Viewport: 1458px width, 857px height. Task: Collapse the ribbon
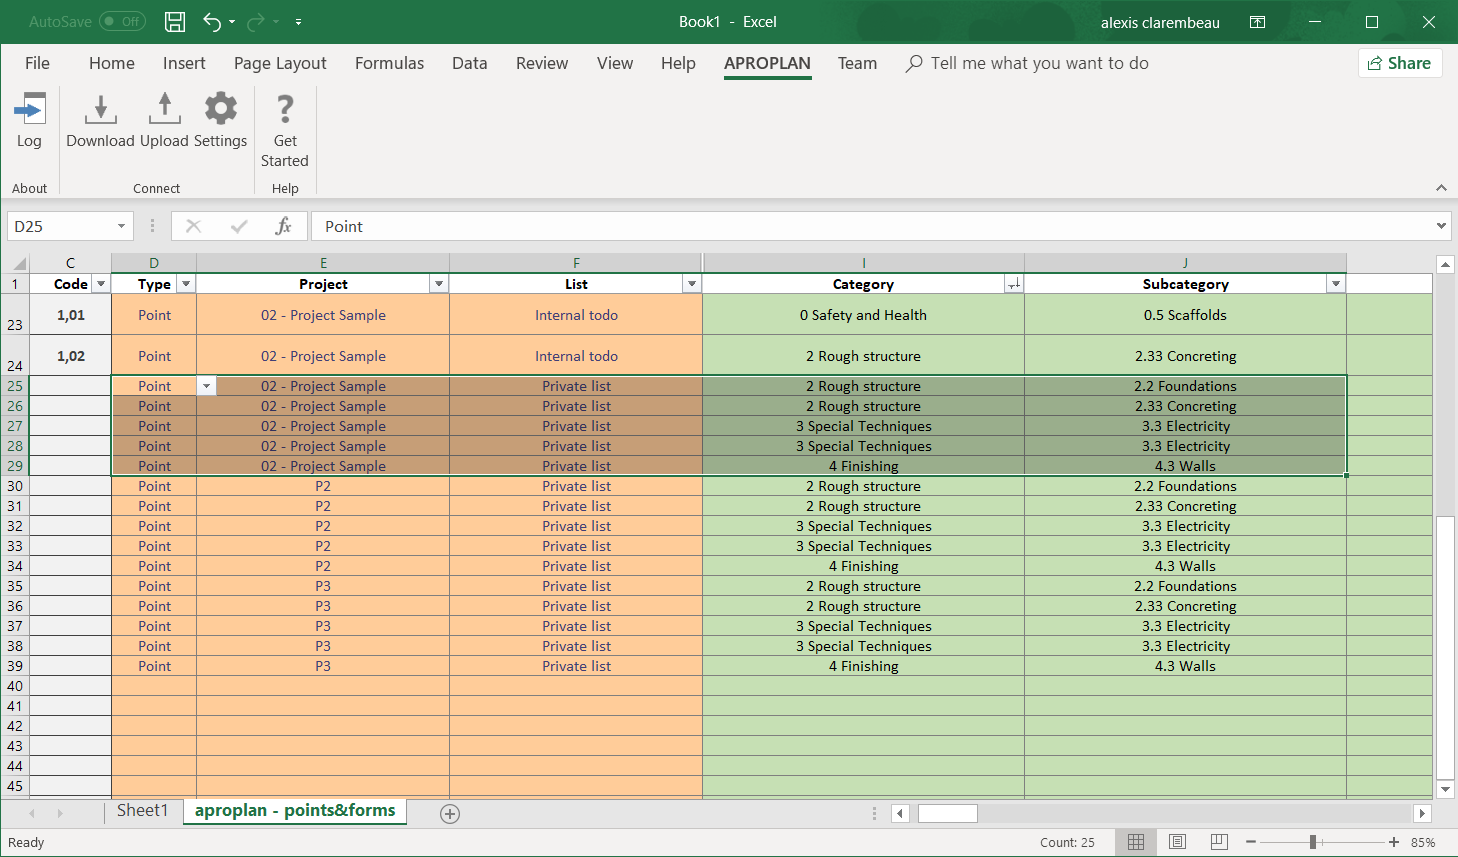click(1441, 188)
